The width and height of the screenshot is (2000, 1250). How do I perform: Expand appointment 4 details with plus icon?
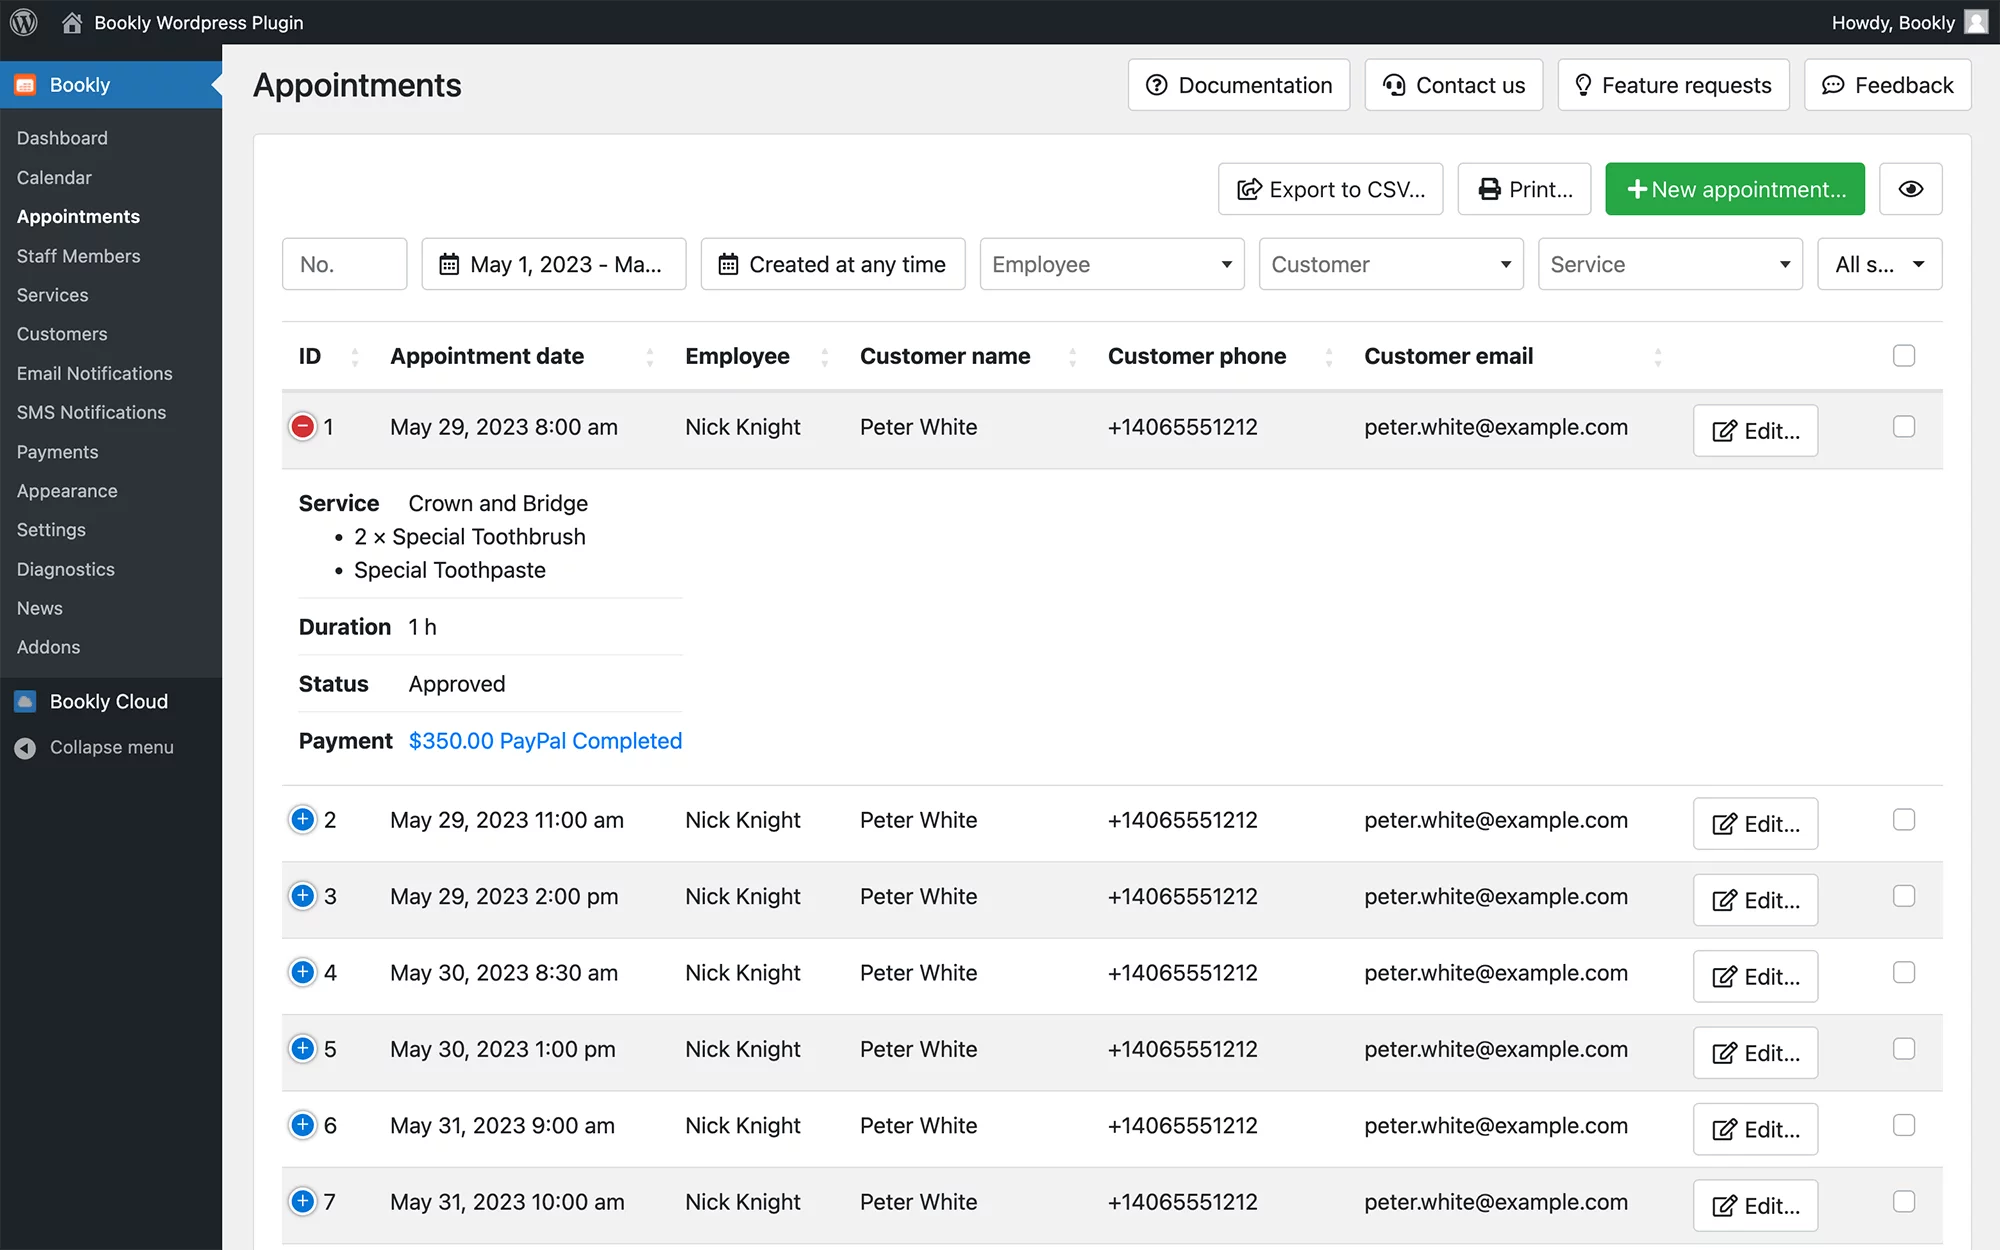tap(302, 972)
